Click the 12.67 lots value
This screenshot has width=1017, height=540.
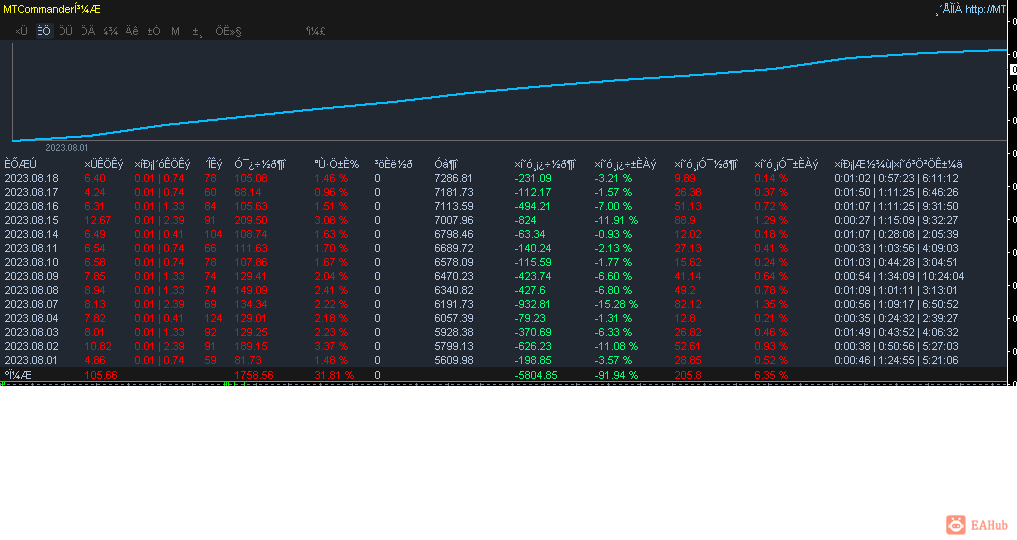(97, 220)
